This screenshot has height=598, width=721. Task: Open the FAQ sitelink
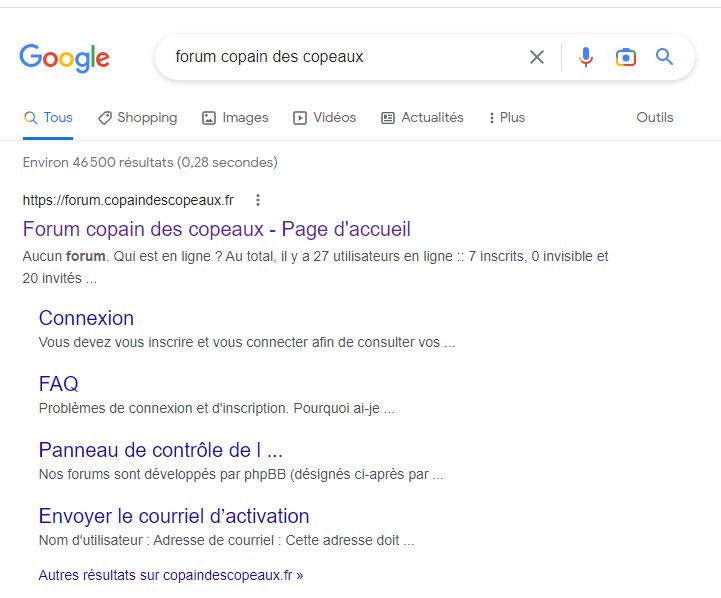coord(58,384)
